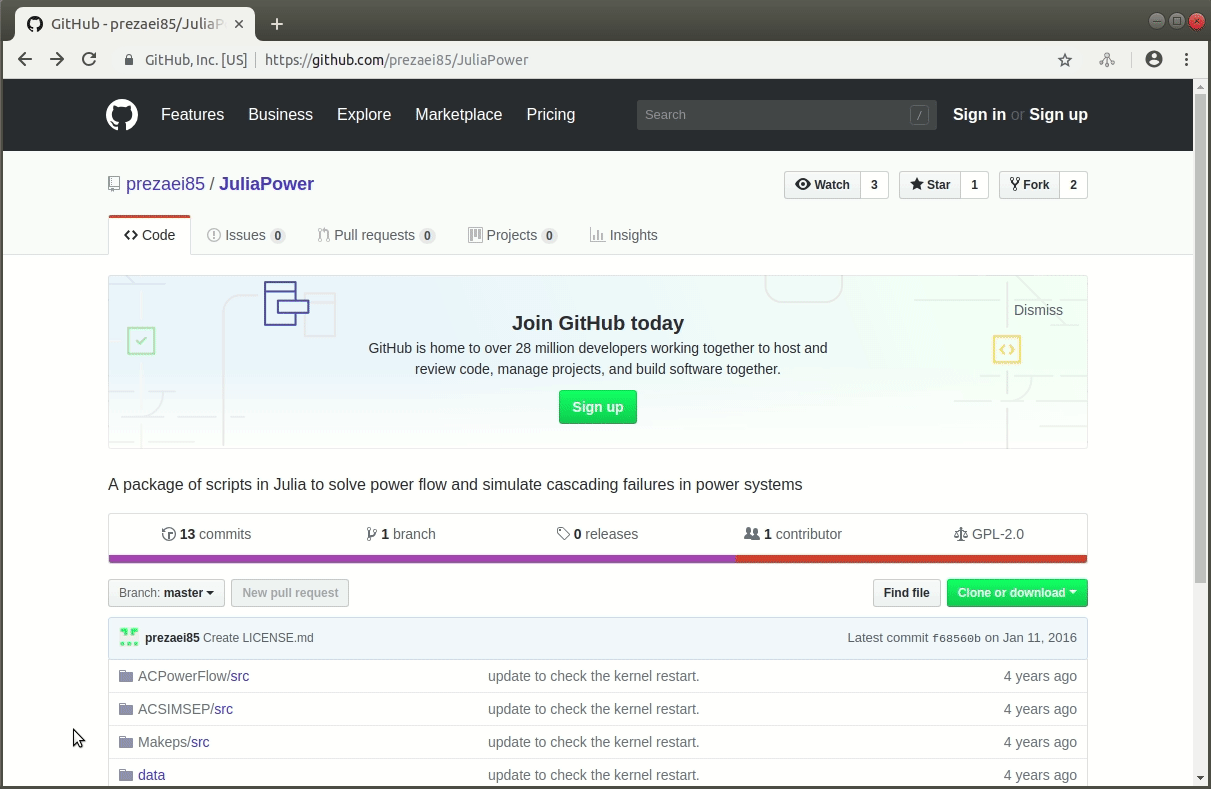Open the Projects tab
This screenshot has height=789, width=1211.
512,235
